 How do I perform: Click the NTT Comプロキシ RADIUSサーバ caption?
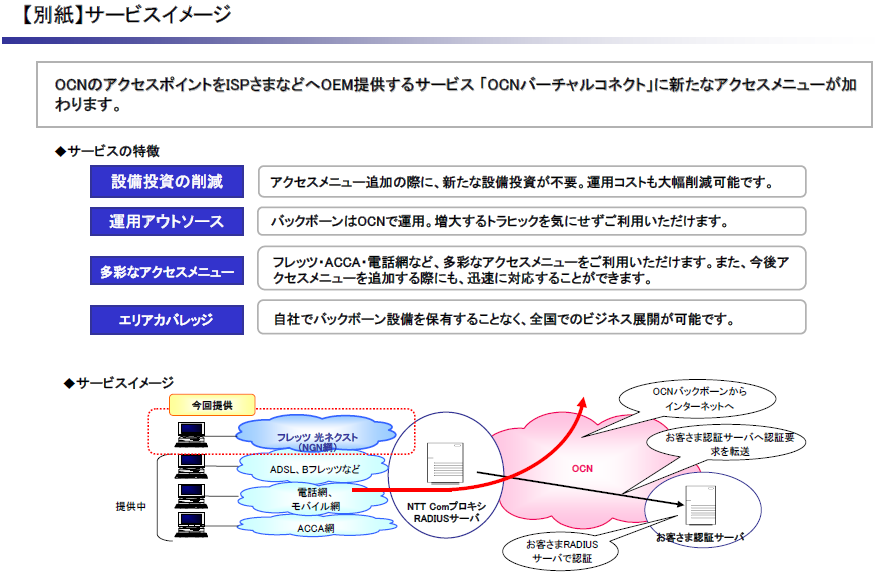click(446, 512)
